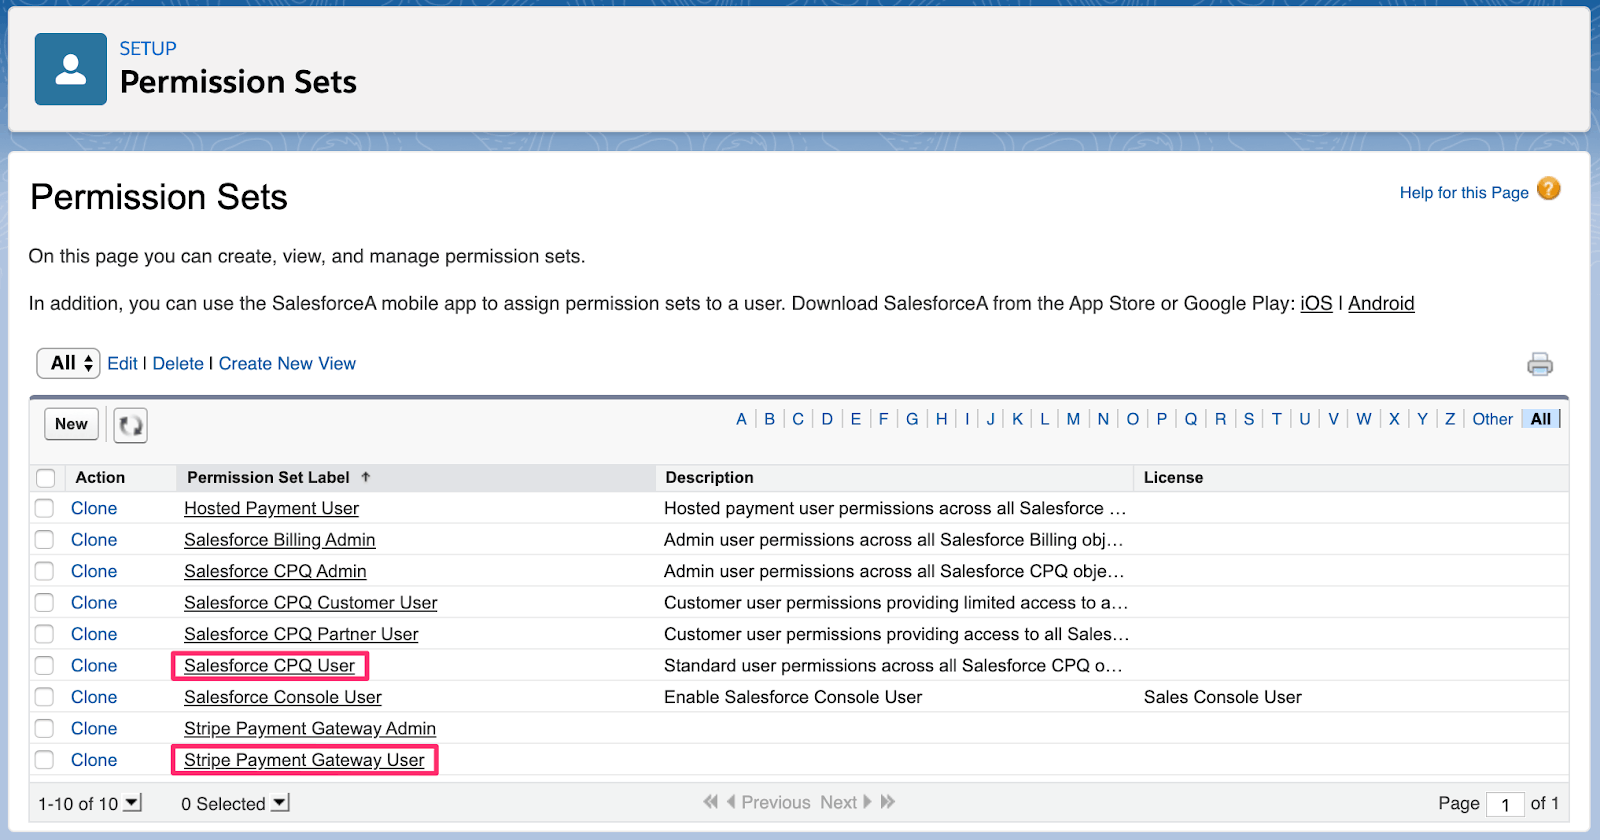Click the Edit view link
Image resolution: width=1600 pixels, height=840 pixels.
coord(122,364)
